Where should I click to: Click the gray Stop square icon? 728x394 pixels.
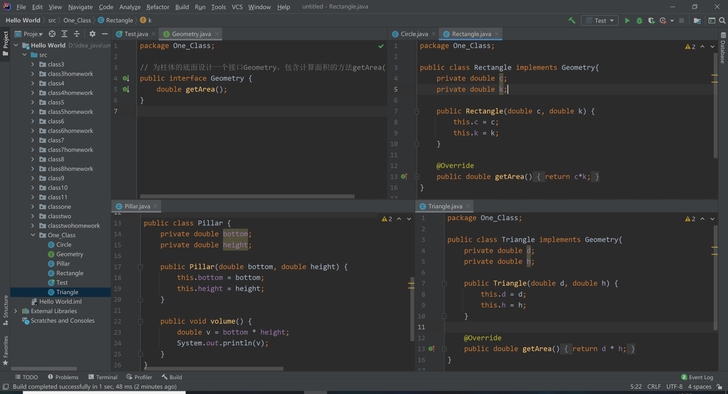[x=682, y=20]
